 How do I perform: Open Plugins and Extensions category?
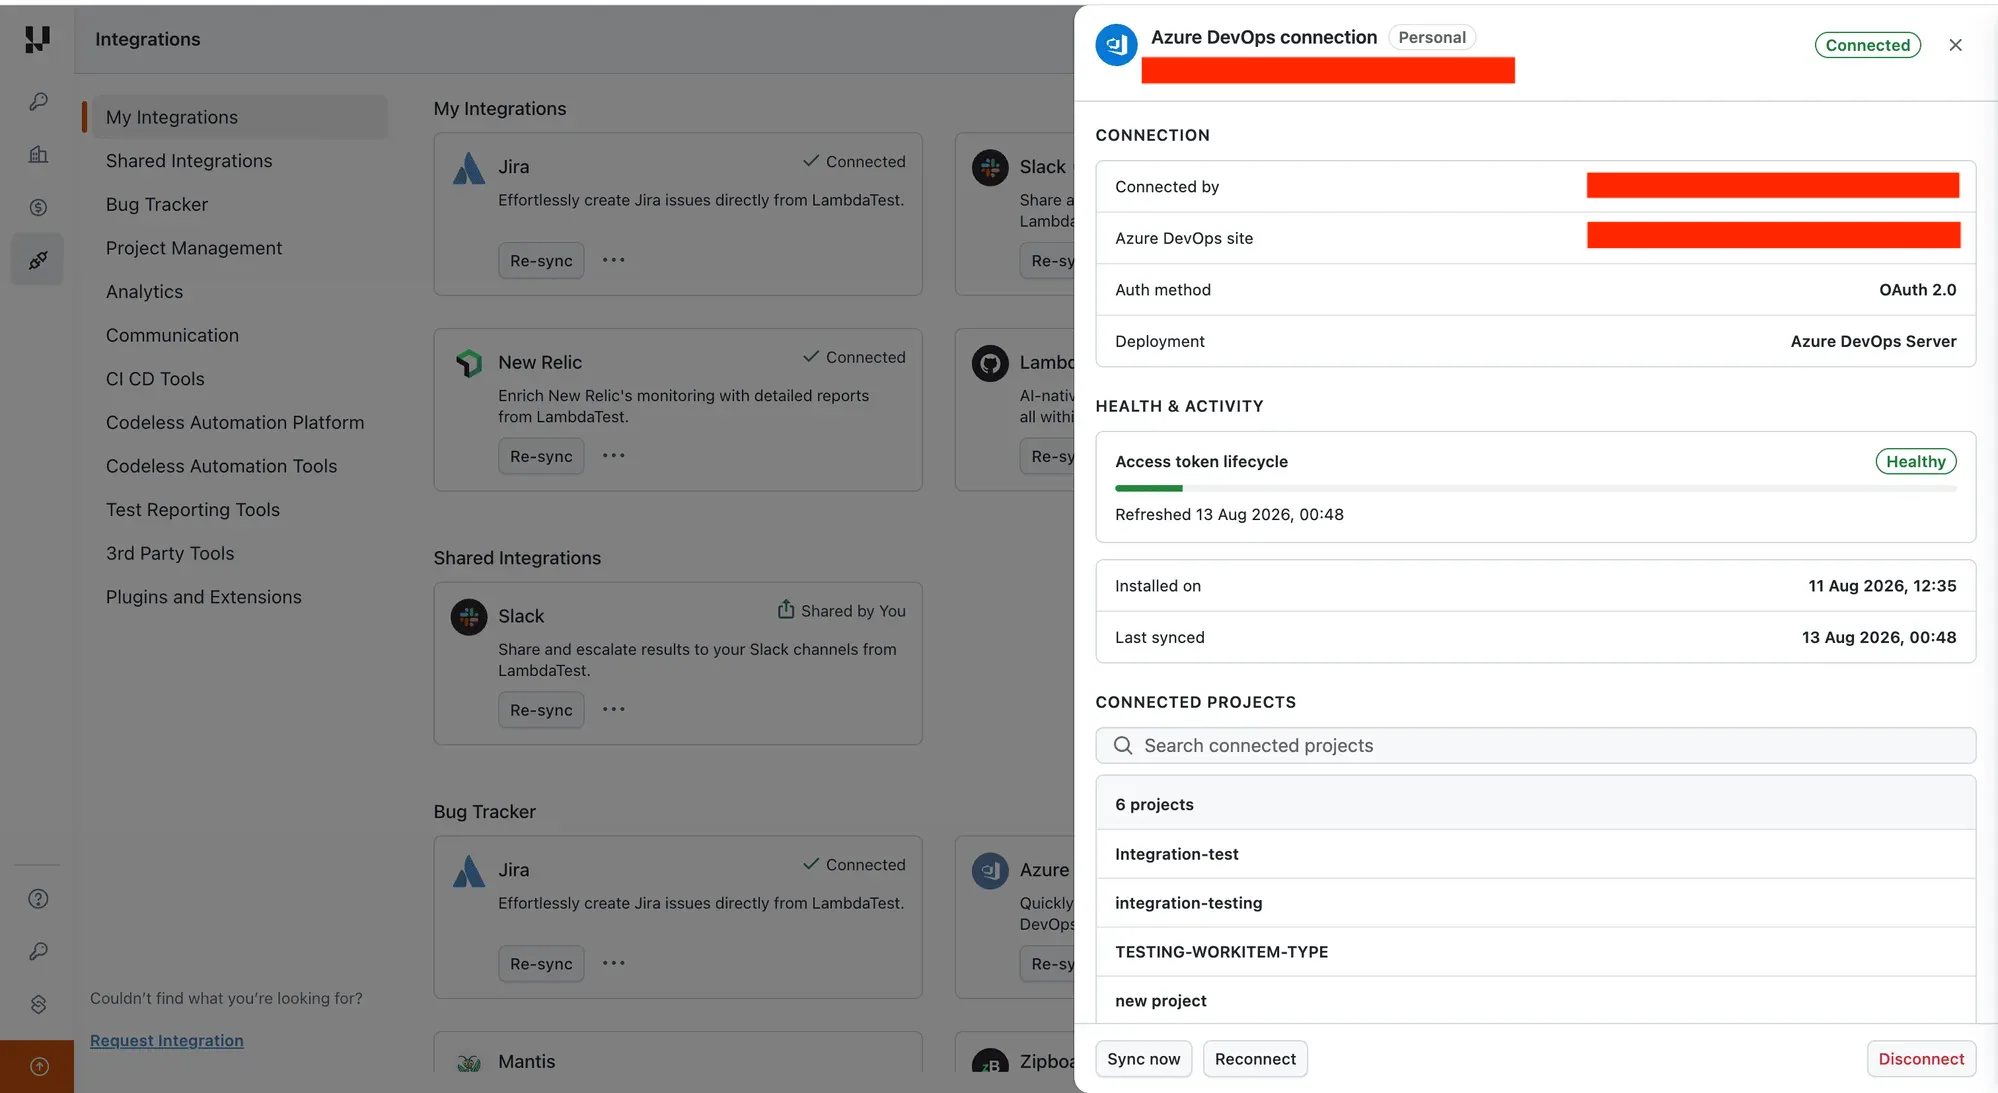[204, 597]
